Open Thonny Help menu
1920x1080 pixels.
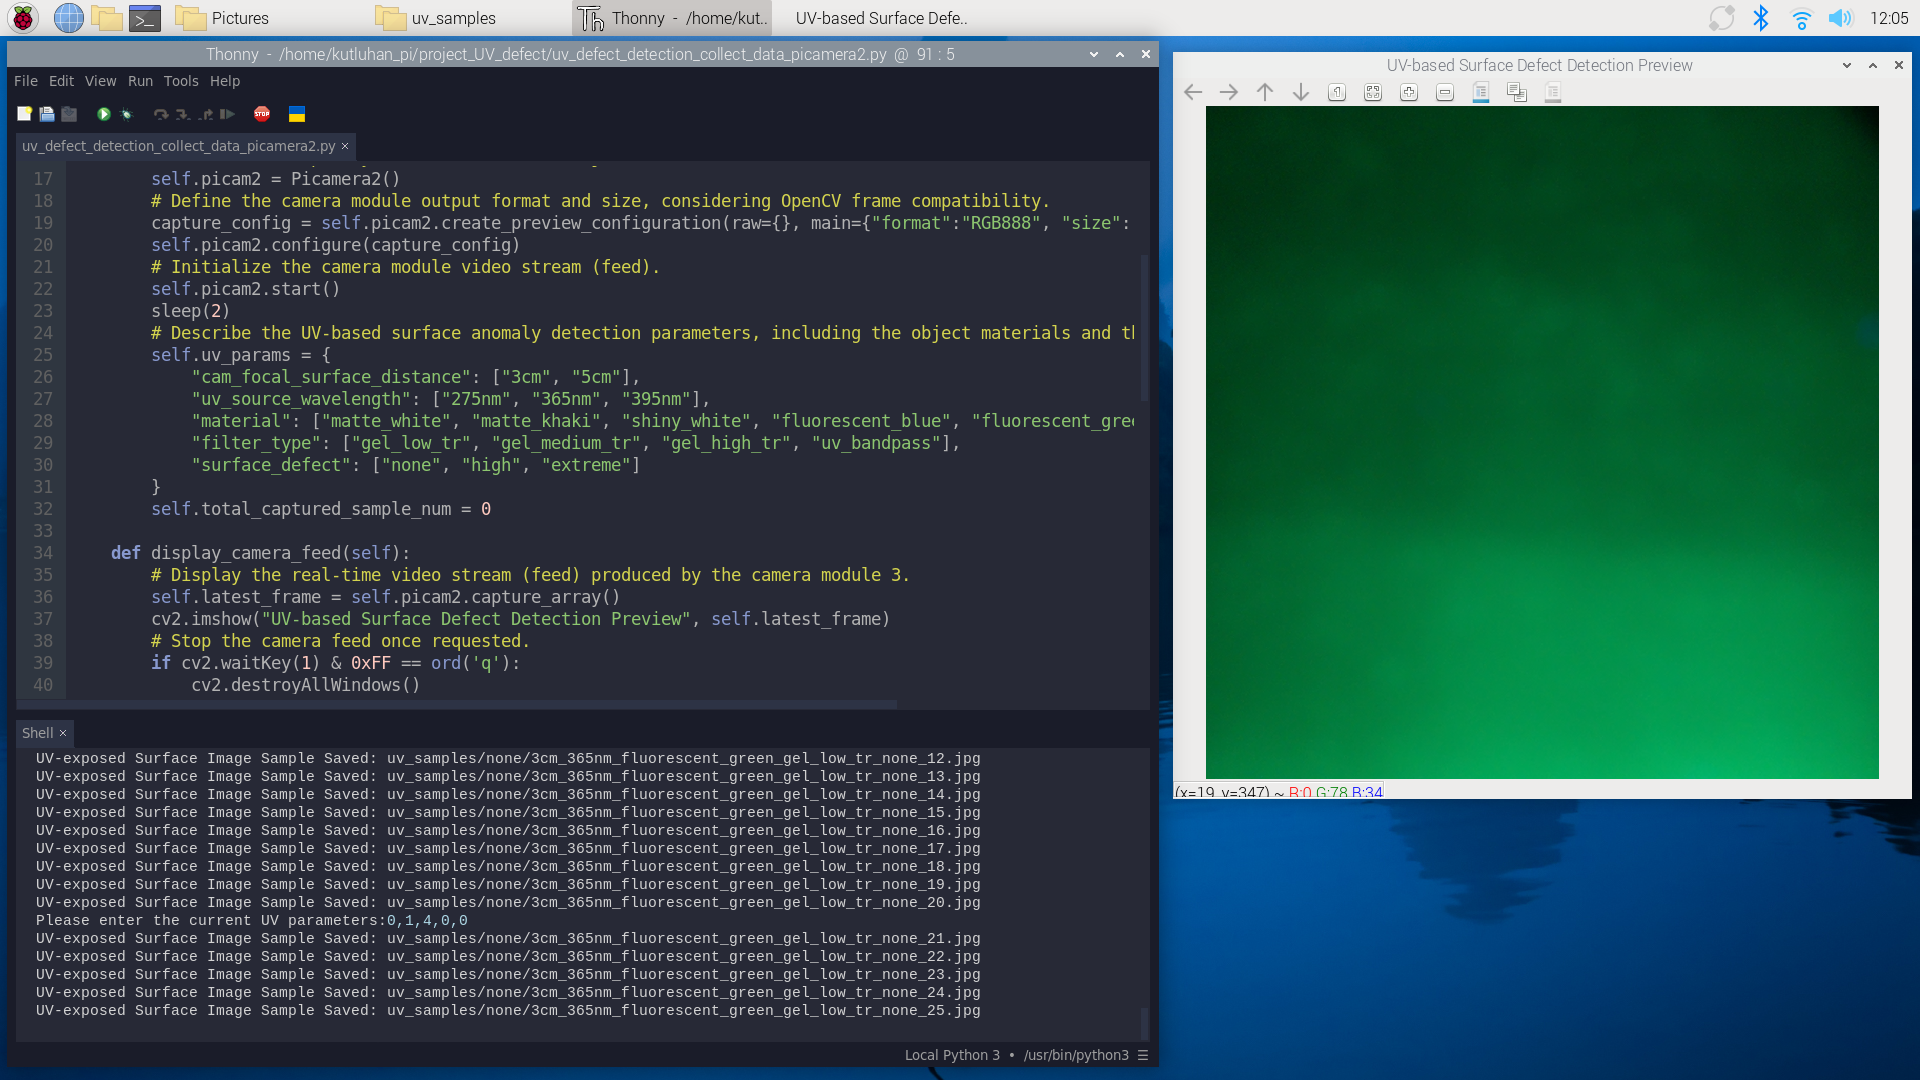225,81
